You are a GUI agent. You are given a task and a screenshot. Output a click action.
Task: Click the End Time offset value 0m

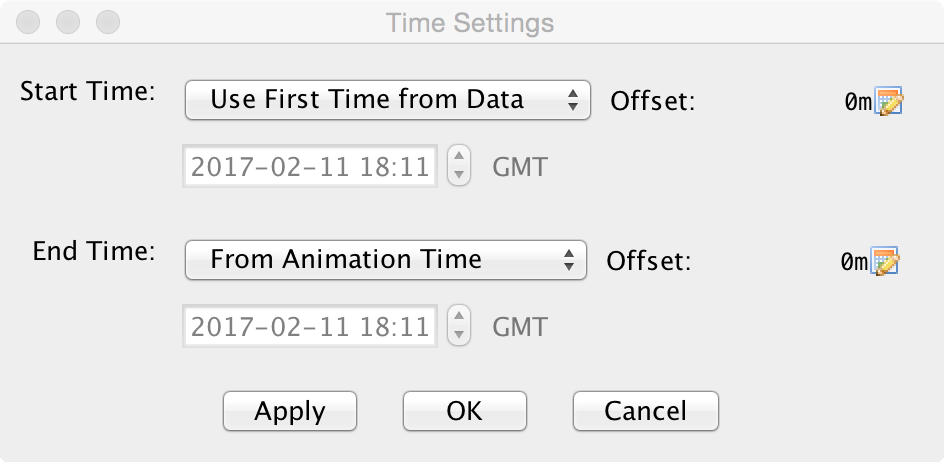(x=854, y=263)
